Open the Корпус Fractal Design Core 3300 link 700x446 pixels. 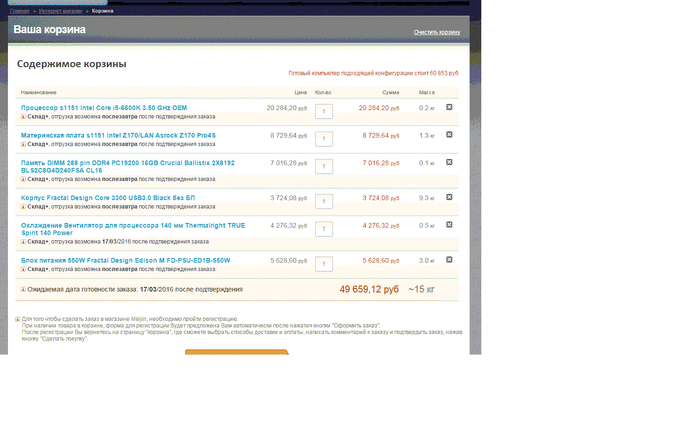108,198
